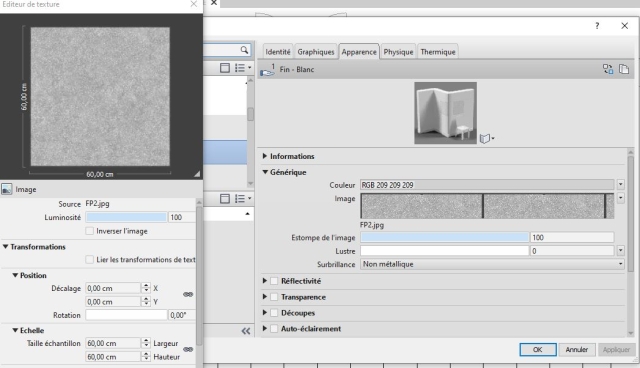Image resolution: width=640 pixels, height=368 pixels.
Task: Switch to the Identité tab
Action: (x=278, y=52)
